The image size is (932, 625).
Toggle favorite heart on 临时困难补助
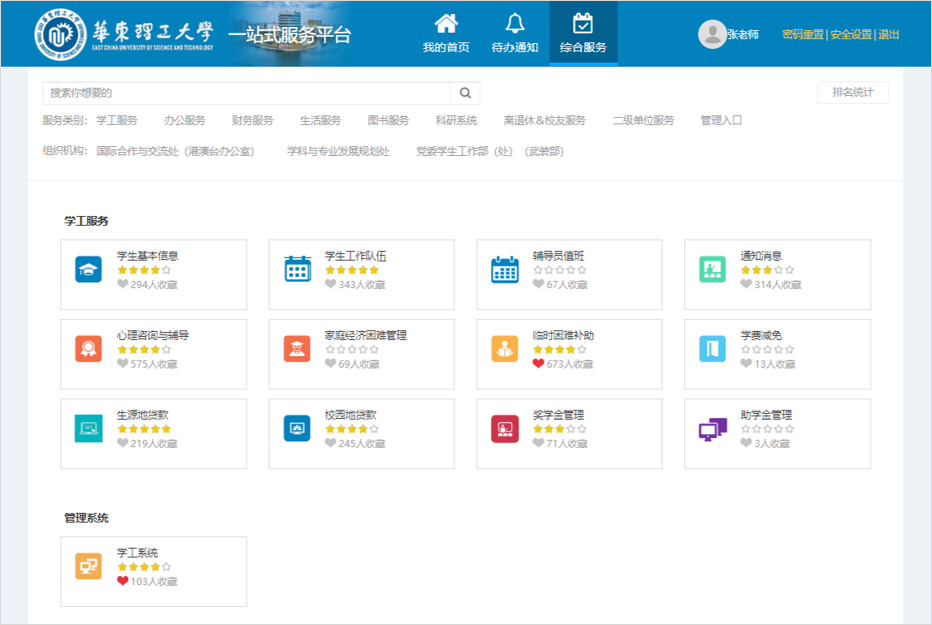point(539,364)
